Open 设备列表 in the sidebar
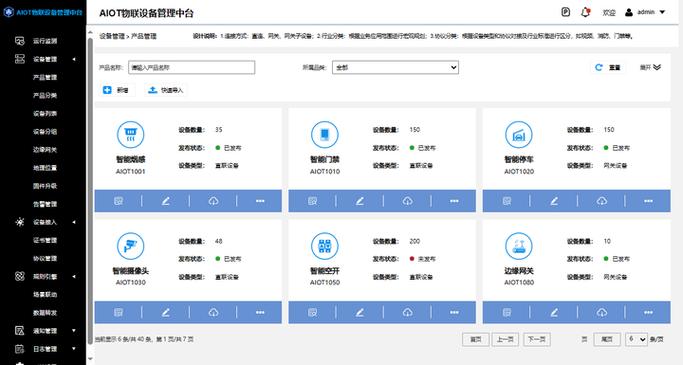Viewport: 683px width, 365px height. point(45,113)
